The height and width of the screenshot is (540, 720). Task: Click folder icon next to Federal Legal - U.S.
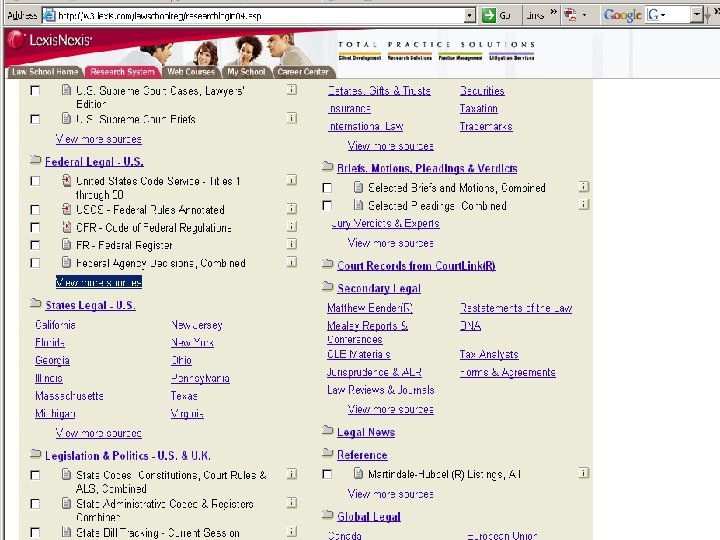coord(35,160)
